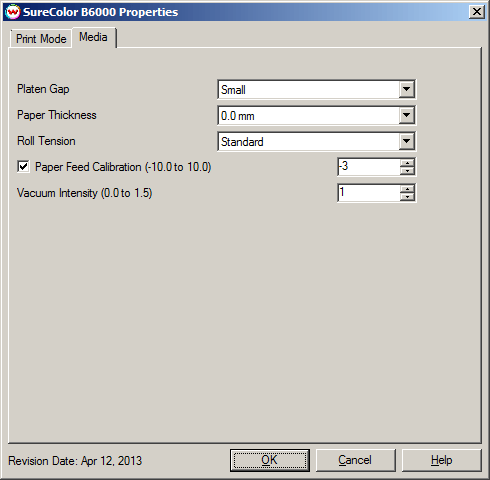The height and width of the screenshot is (480, 490).
Task: Uncheck the Paper Feed Calibration checkbox
Action: [23, 166]
